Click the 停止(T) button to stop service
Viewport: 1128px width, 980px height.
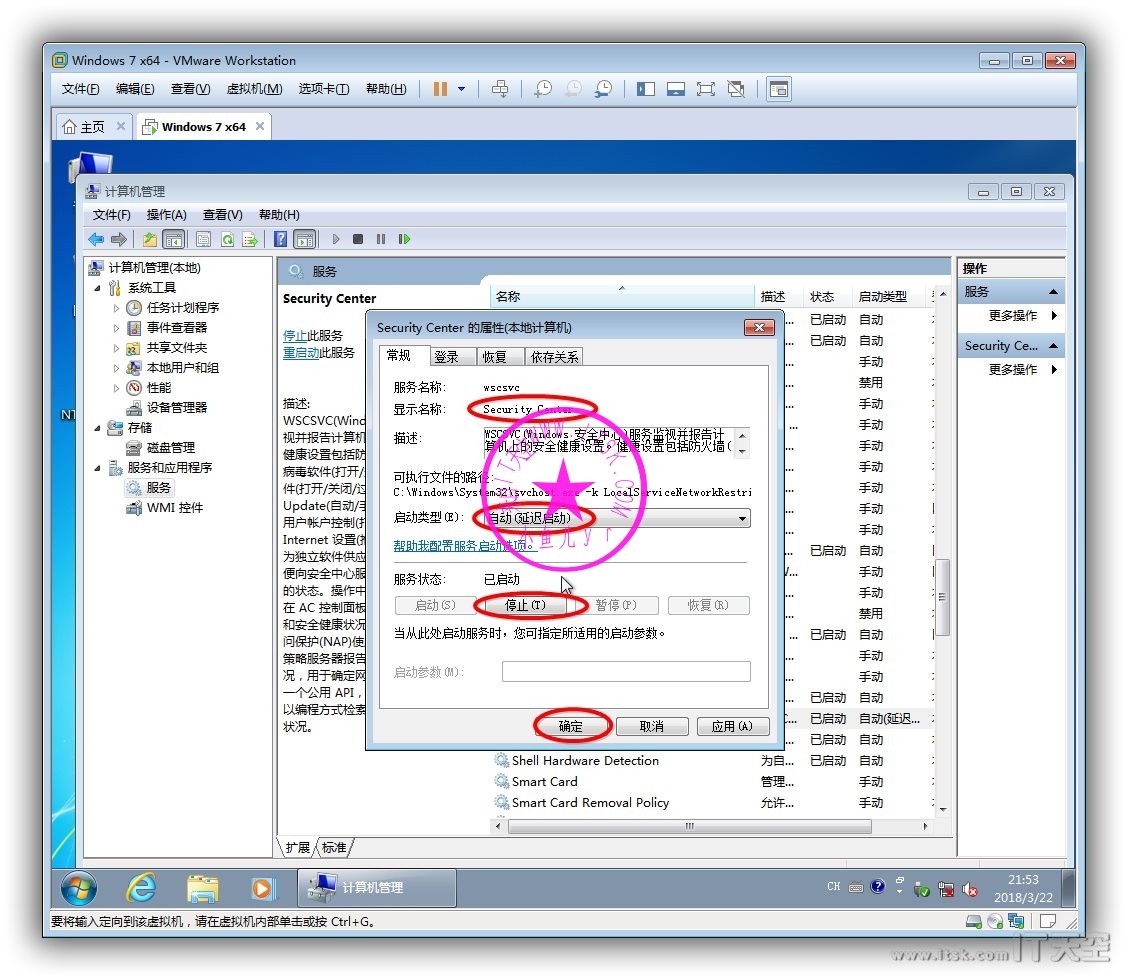[x=525, y=605]
